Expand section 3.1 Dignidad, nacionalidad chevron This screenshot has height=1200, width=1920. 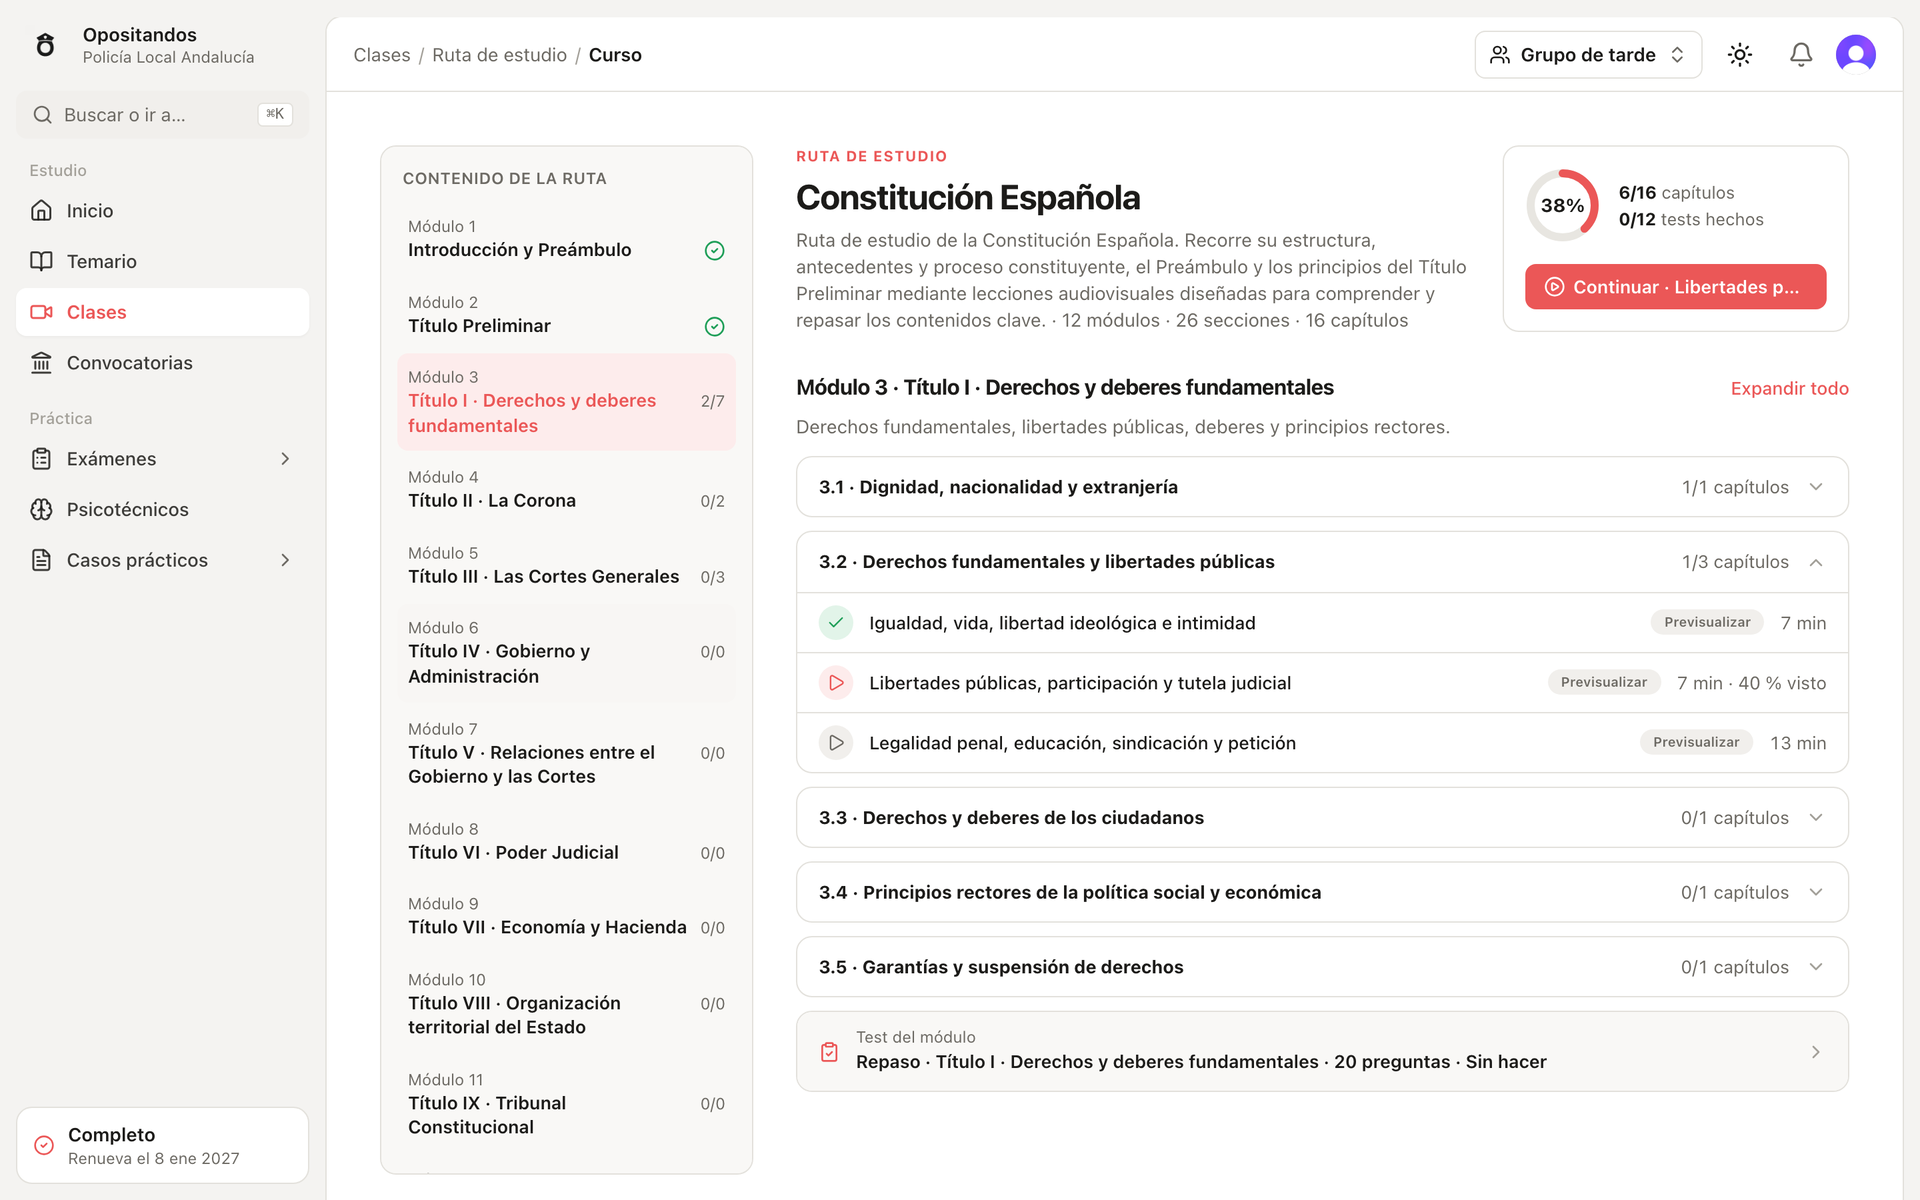(1816, 487)
